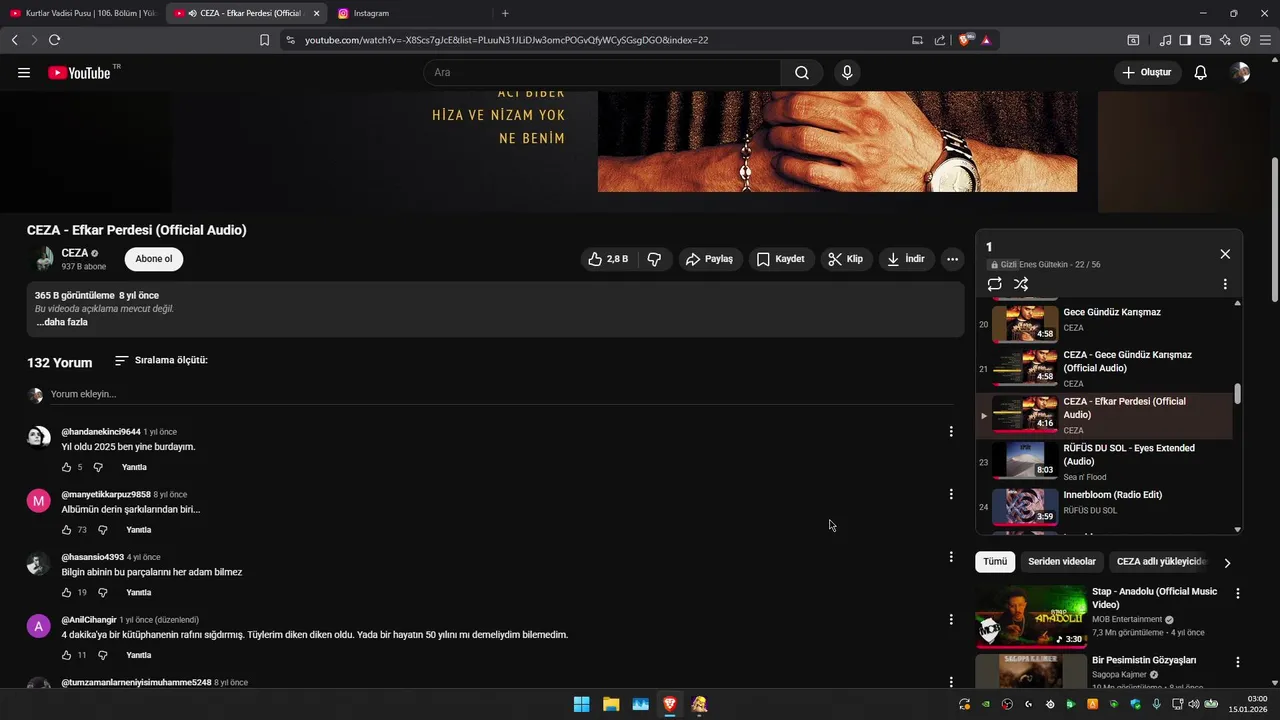
Task: Like handanekinci9644's comment
Action: (x=66, y=467)
